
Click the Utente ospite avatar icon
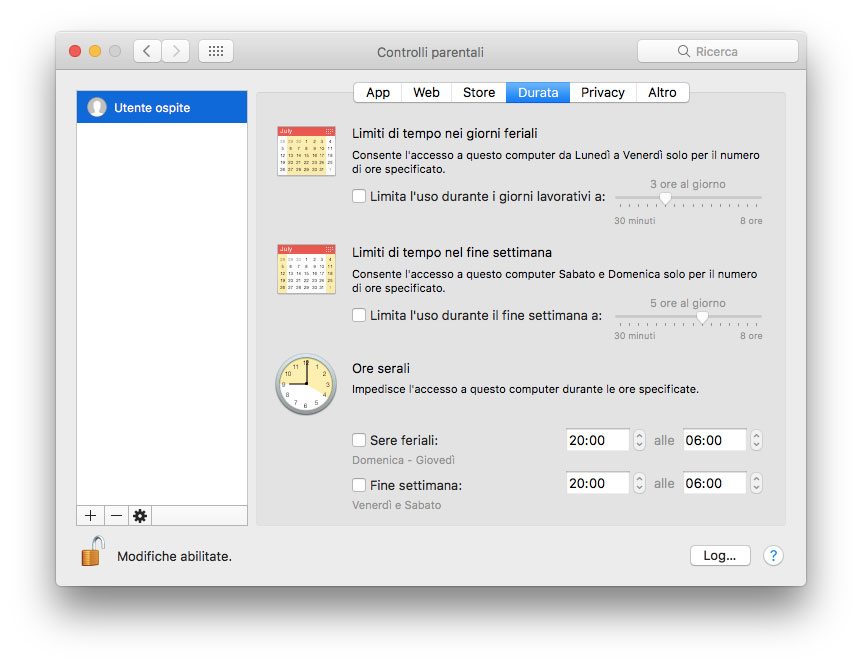(97, 107)
